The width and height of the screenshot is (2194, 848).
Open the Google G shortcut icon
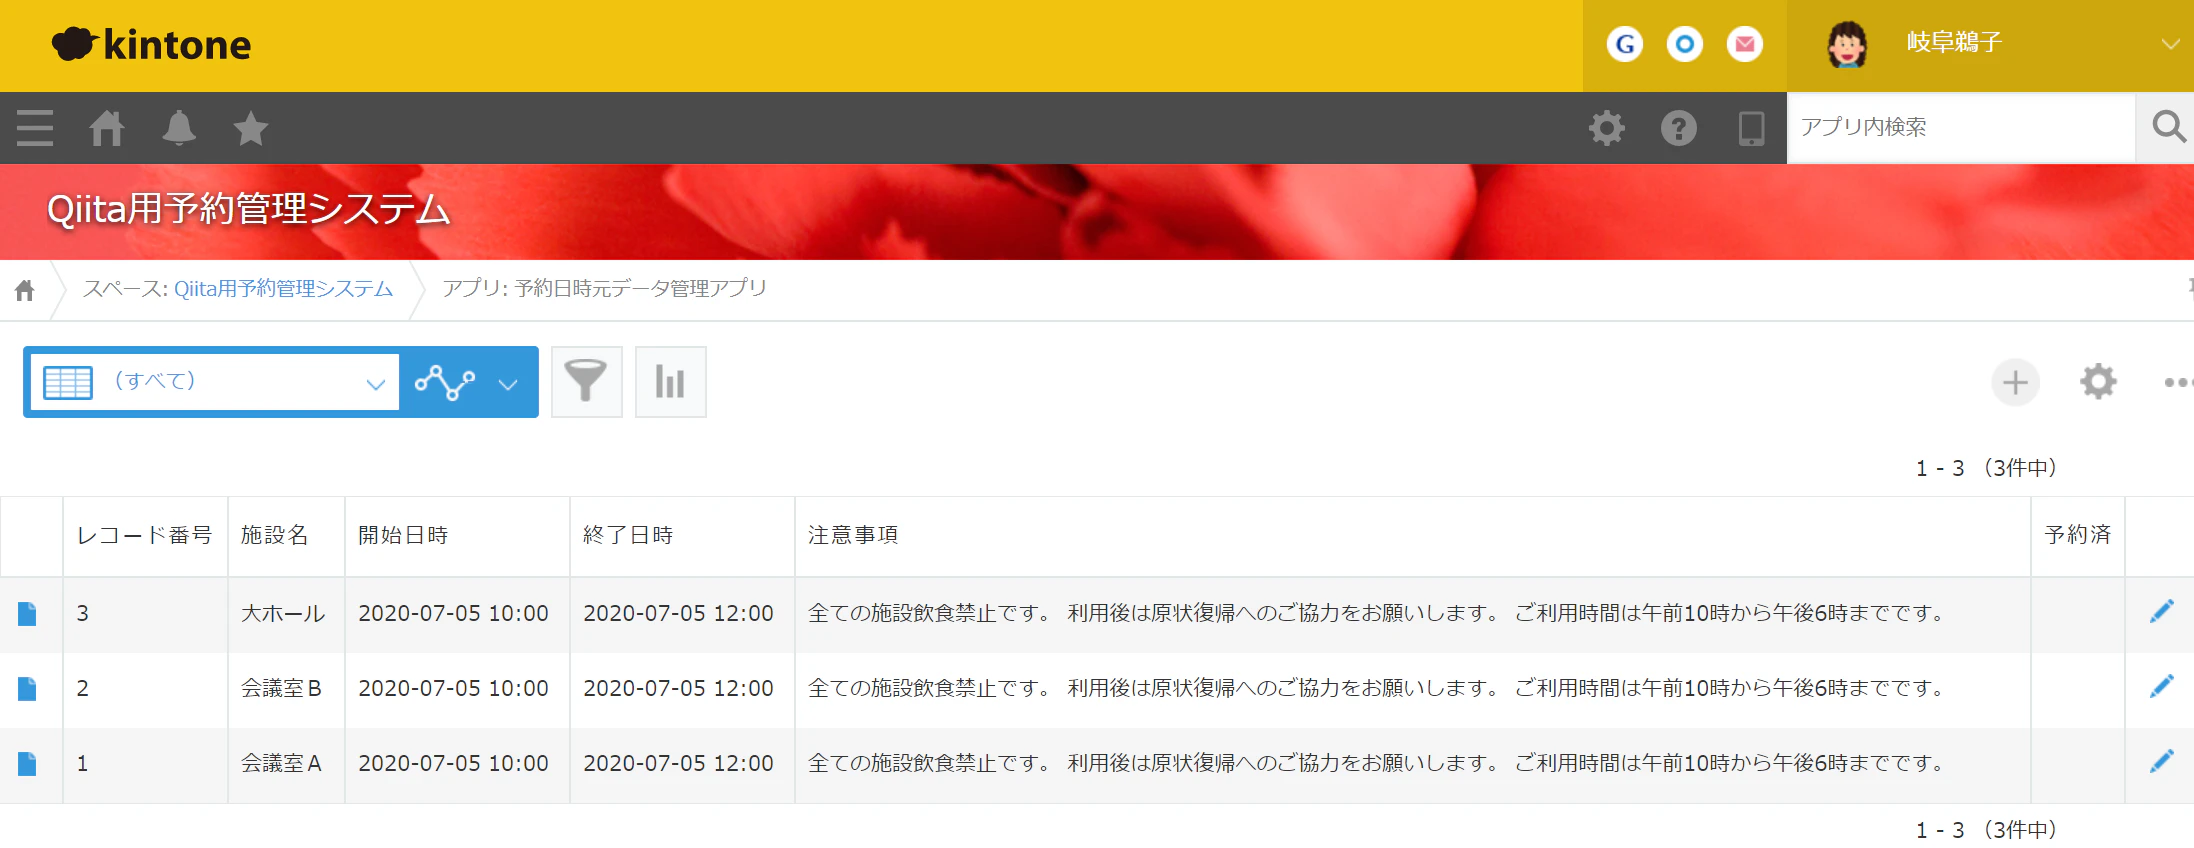pyautogui.click(x=1625, y=44)
